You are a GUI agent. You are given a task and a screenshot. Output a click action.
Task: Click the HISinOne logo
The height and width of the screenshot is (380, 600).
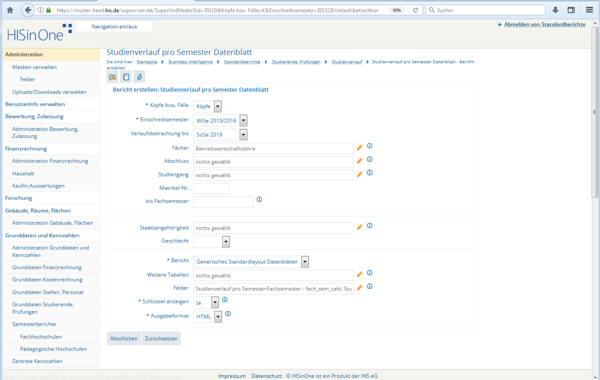point(39,34)
